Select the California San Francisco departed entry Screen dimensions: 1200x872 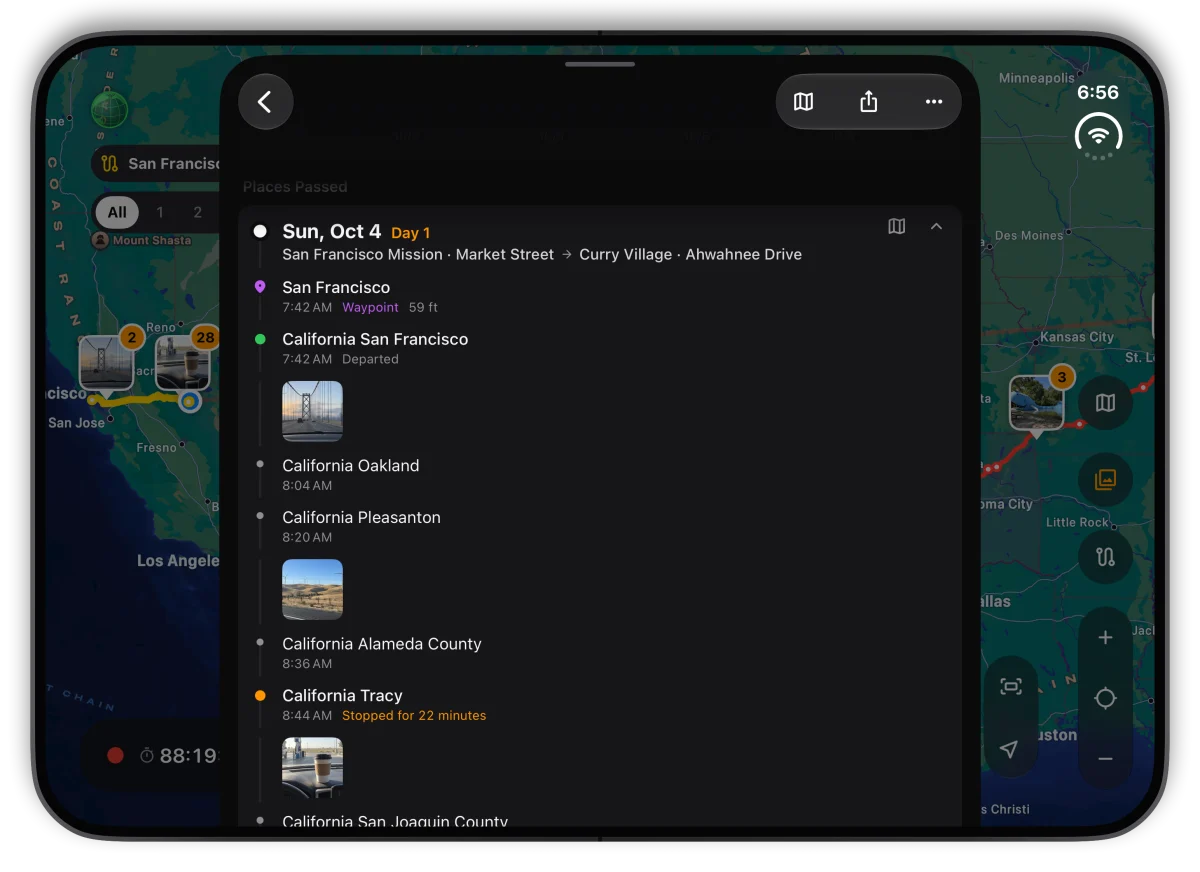[600, 348]
